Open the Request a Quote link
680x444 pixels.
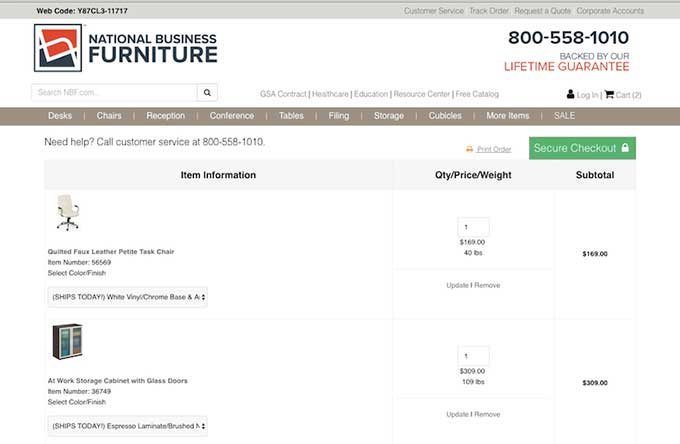pos(543,11)
